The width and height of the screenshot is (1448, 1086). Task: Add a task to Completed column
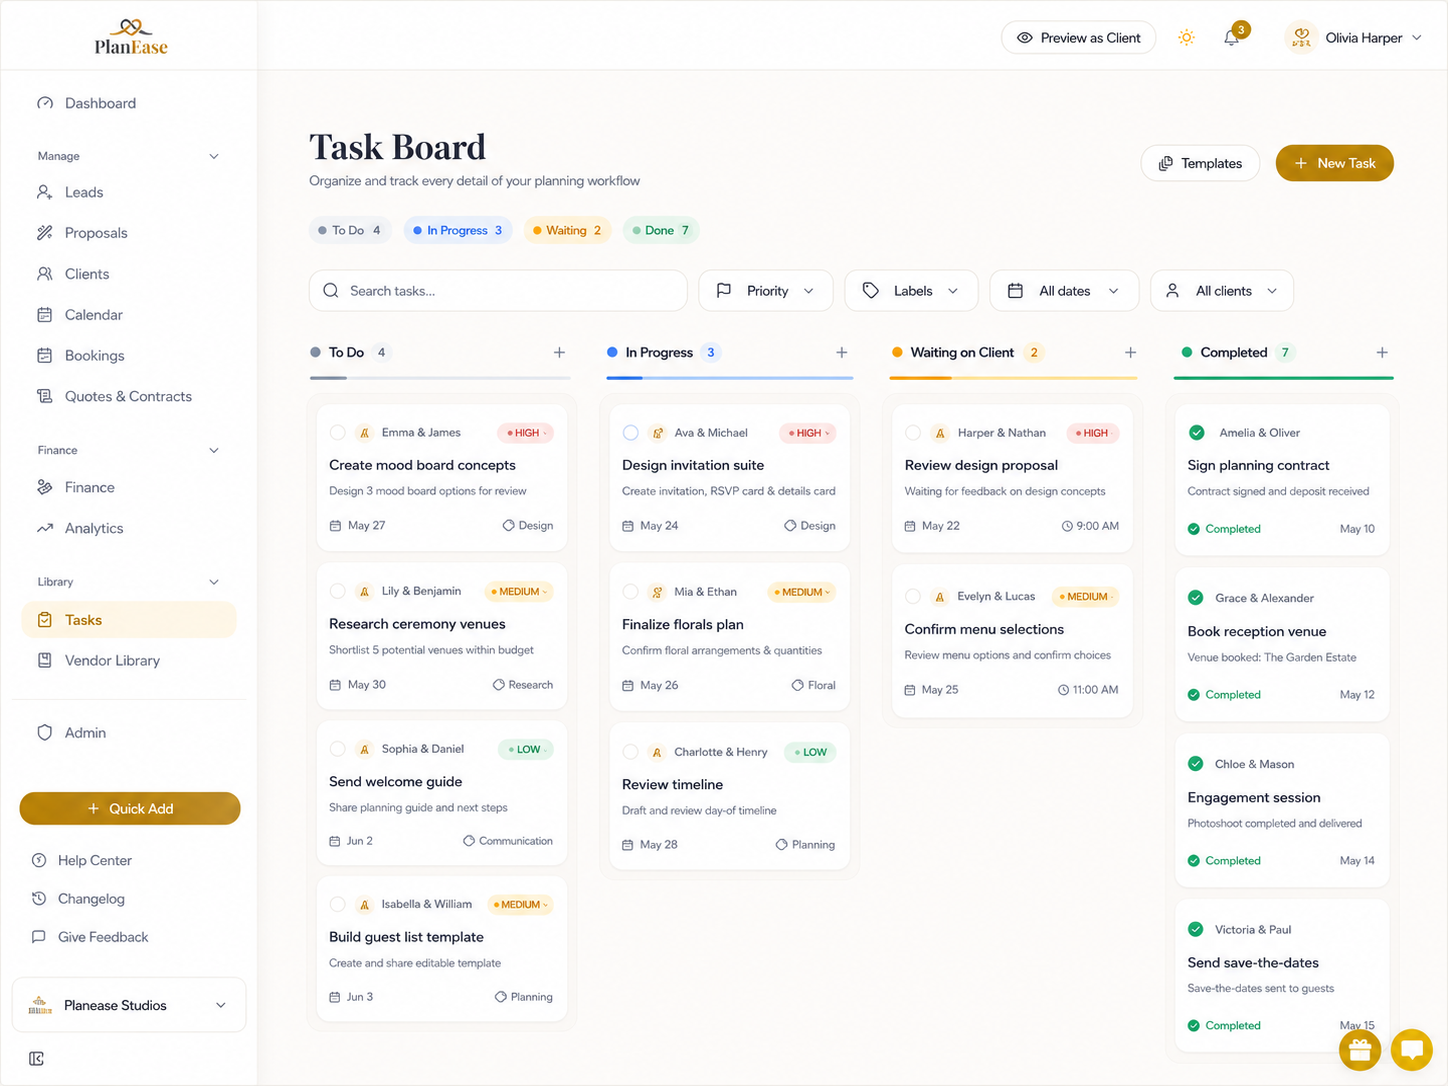(1382, 352)
